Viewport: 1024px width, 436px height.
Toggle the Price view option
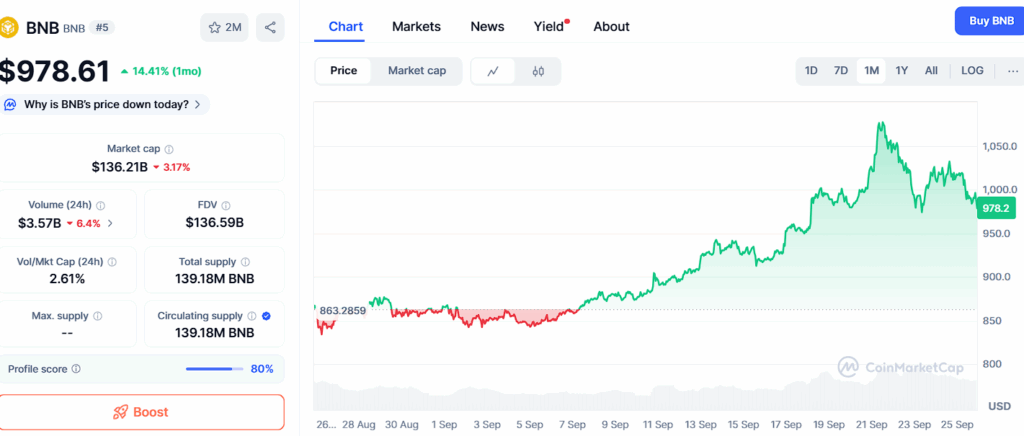click(344, 71)
